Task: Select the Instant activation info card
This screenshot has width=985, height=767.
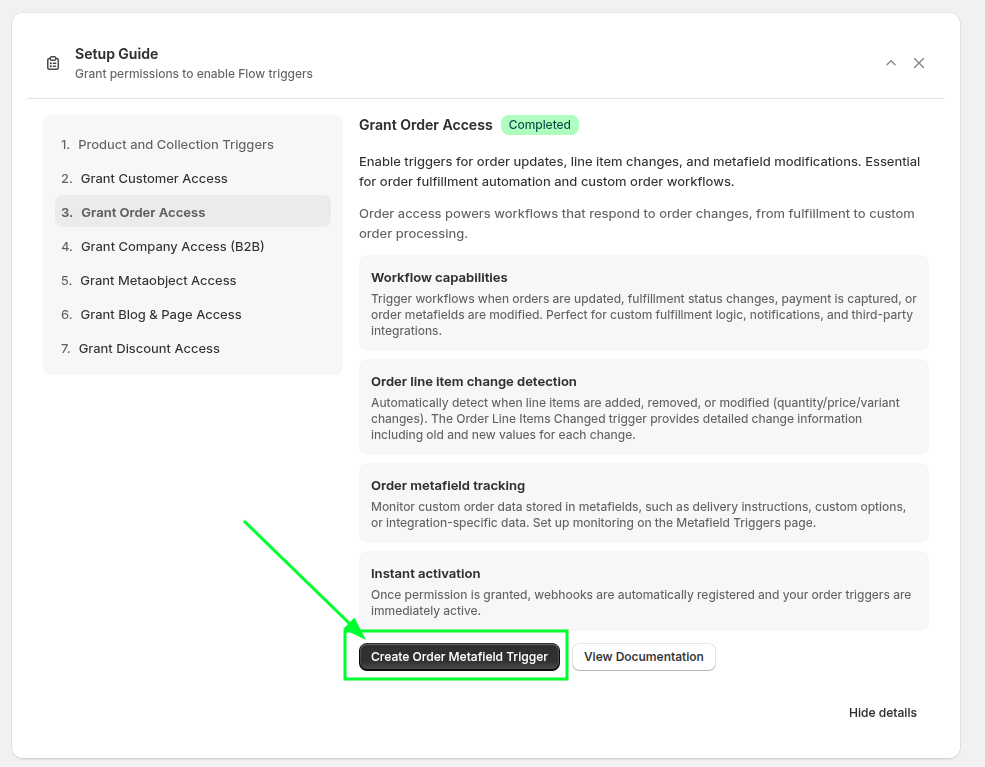Action: pos(644,591)
